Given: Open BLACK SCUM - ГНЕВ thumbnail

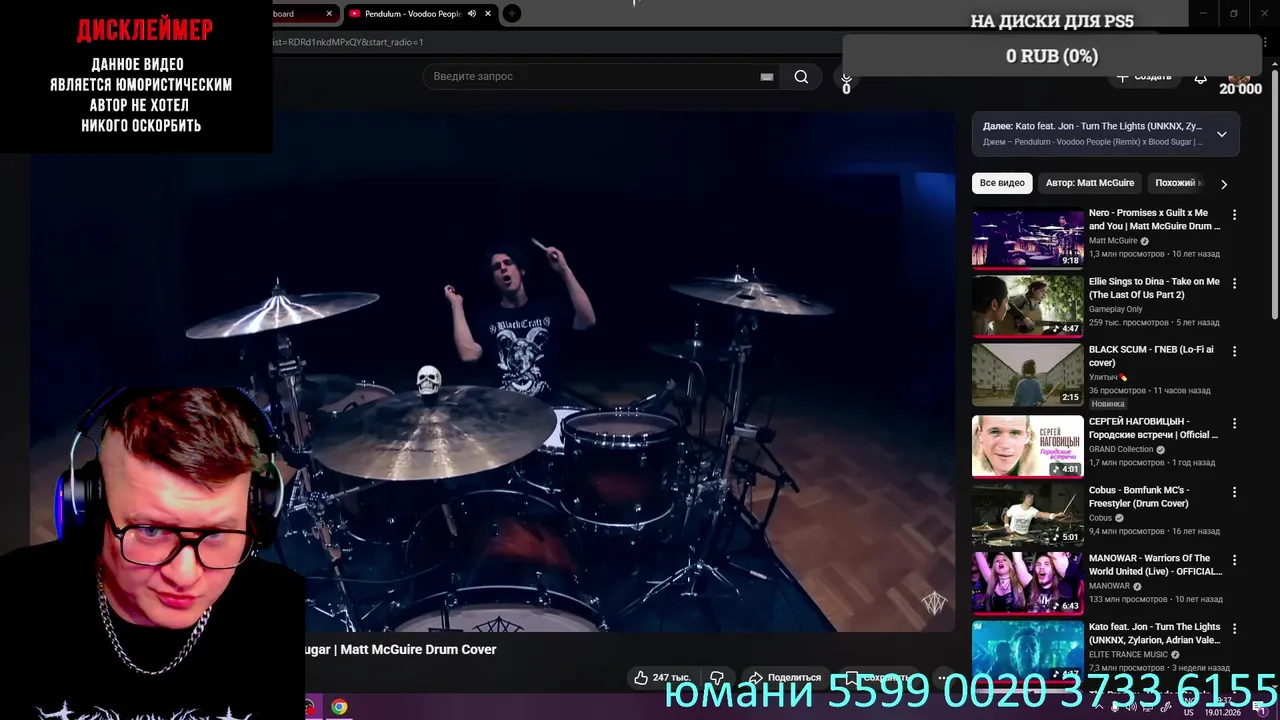Looking at the screenshot, I should (1028, 375).
